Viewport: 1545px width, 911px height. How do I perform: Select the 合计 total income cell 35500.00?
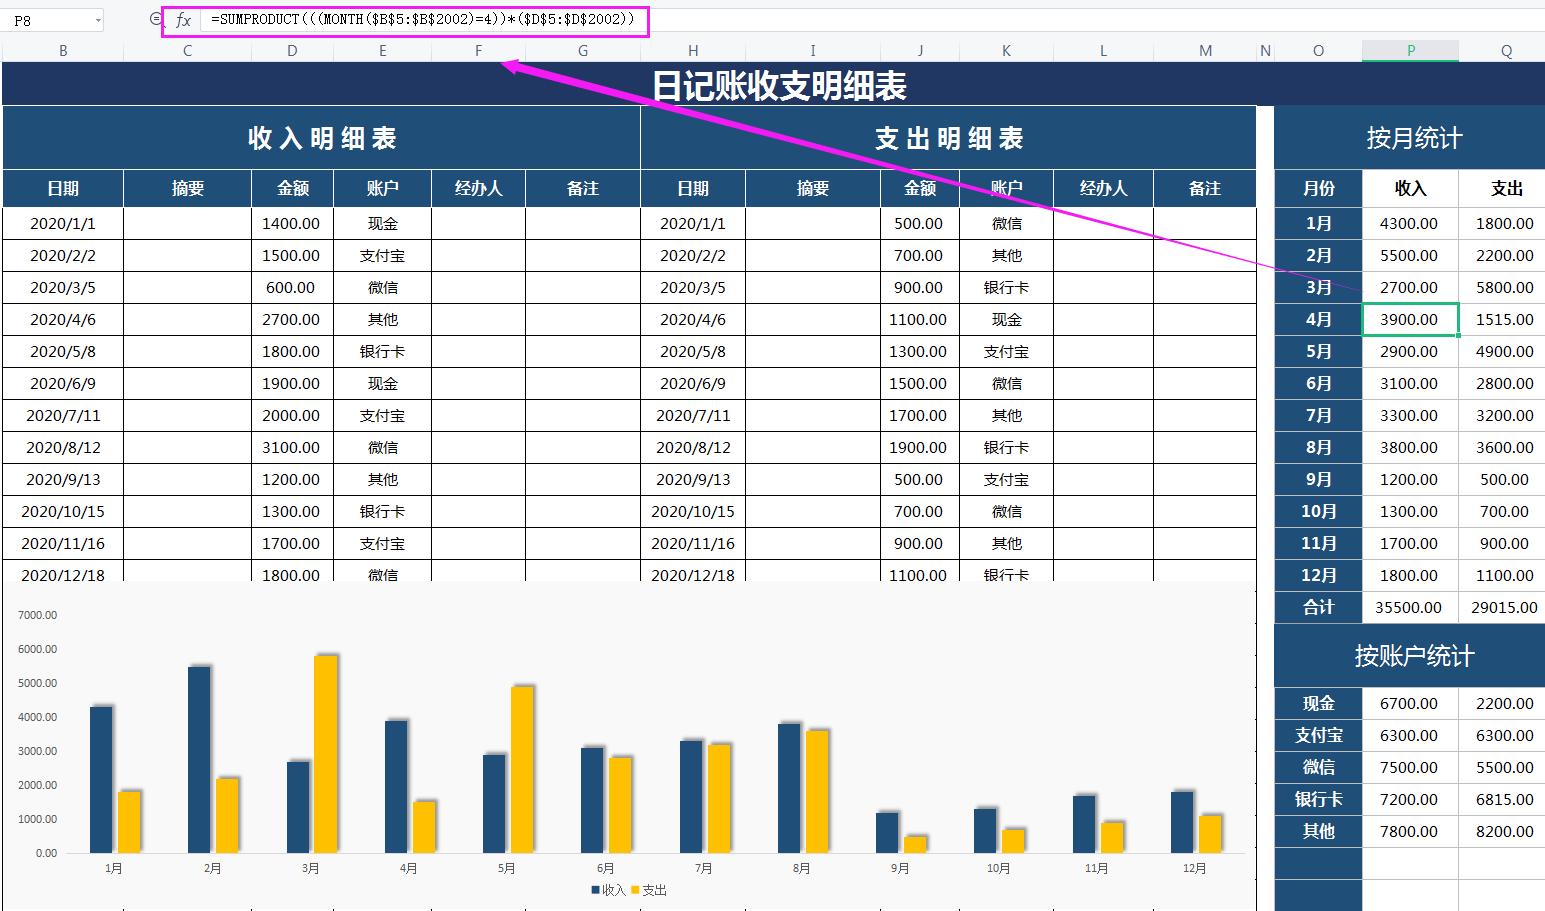pos(1410,607)
